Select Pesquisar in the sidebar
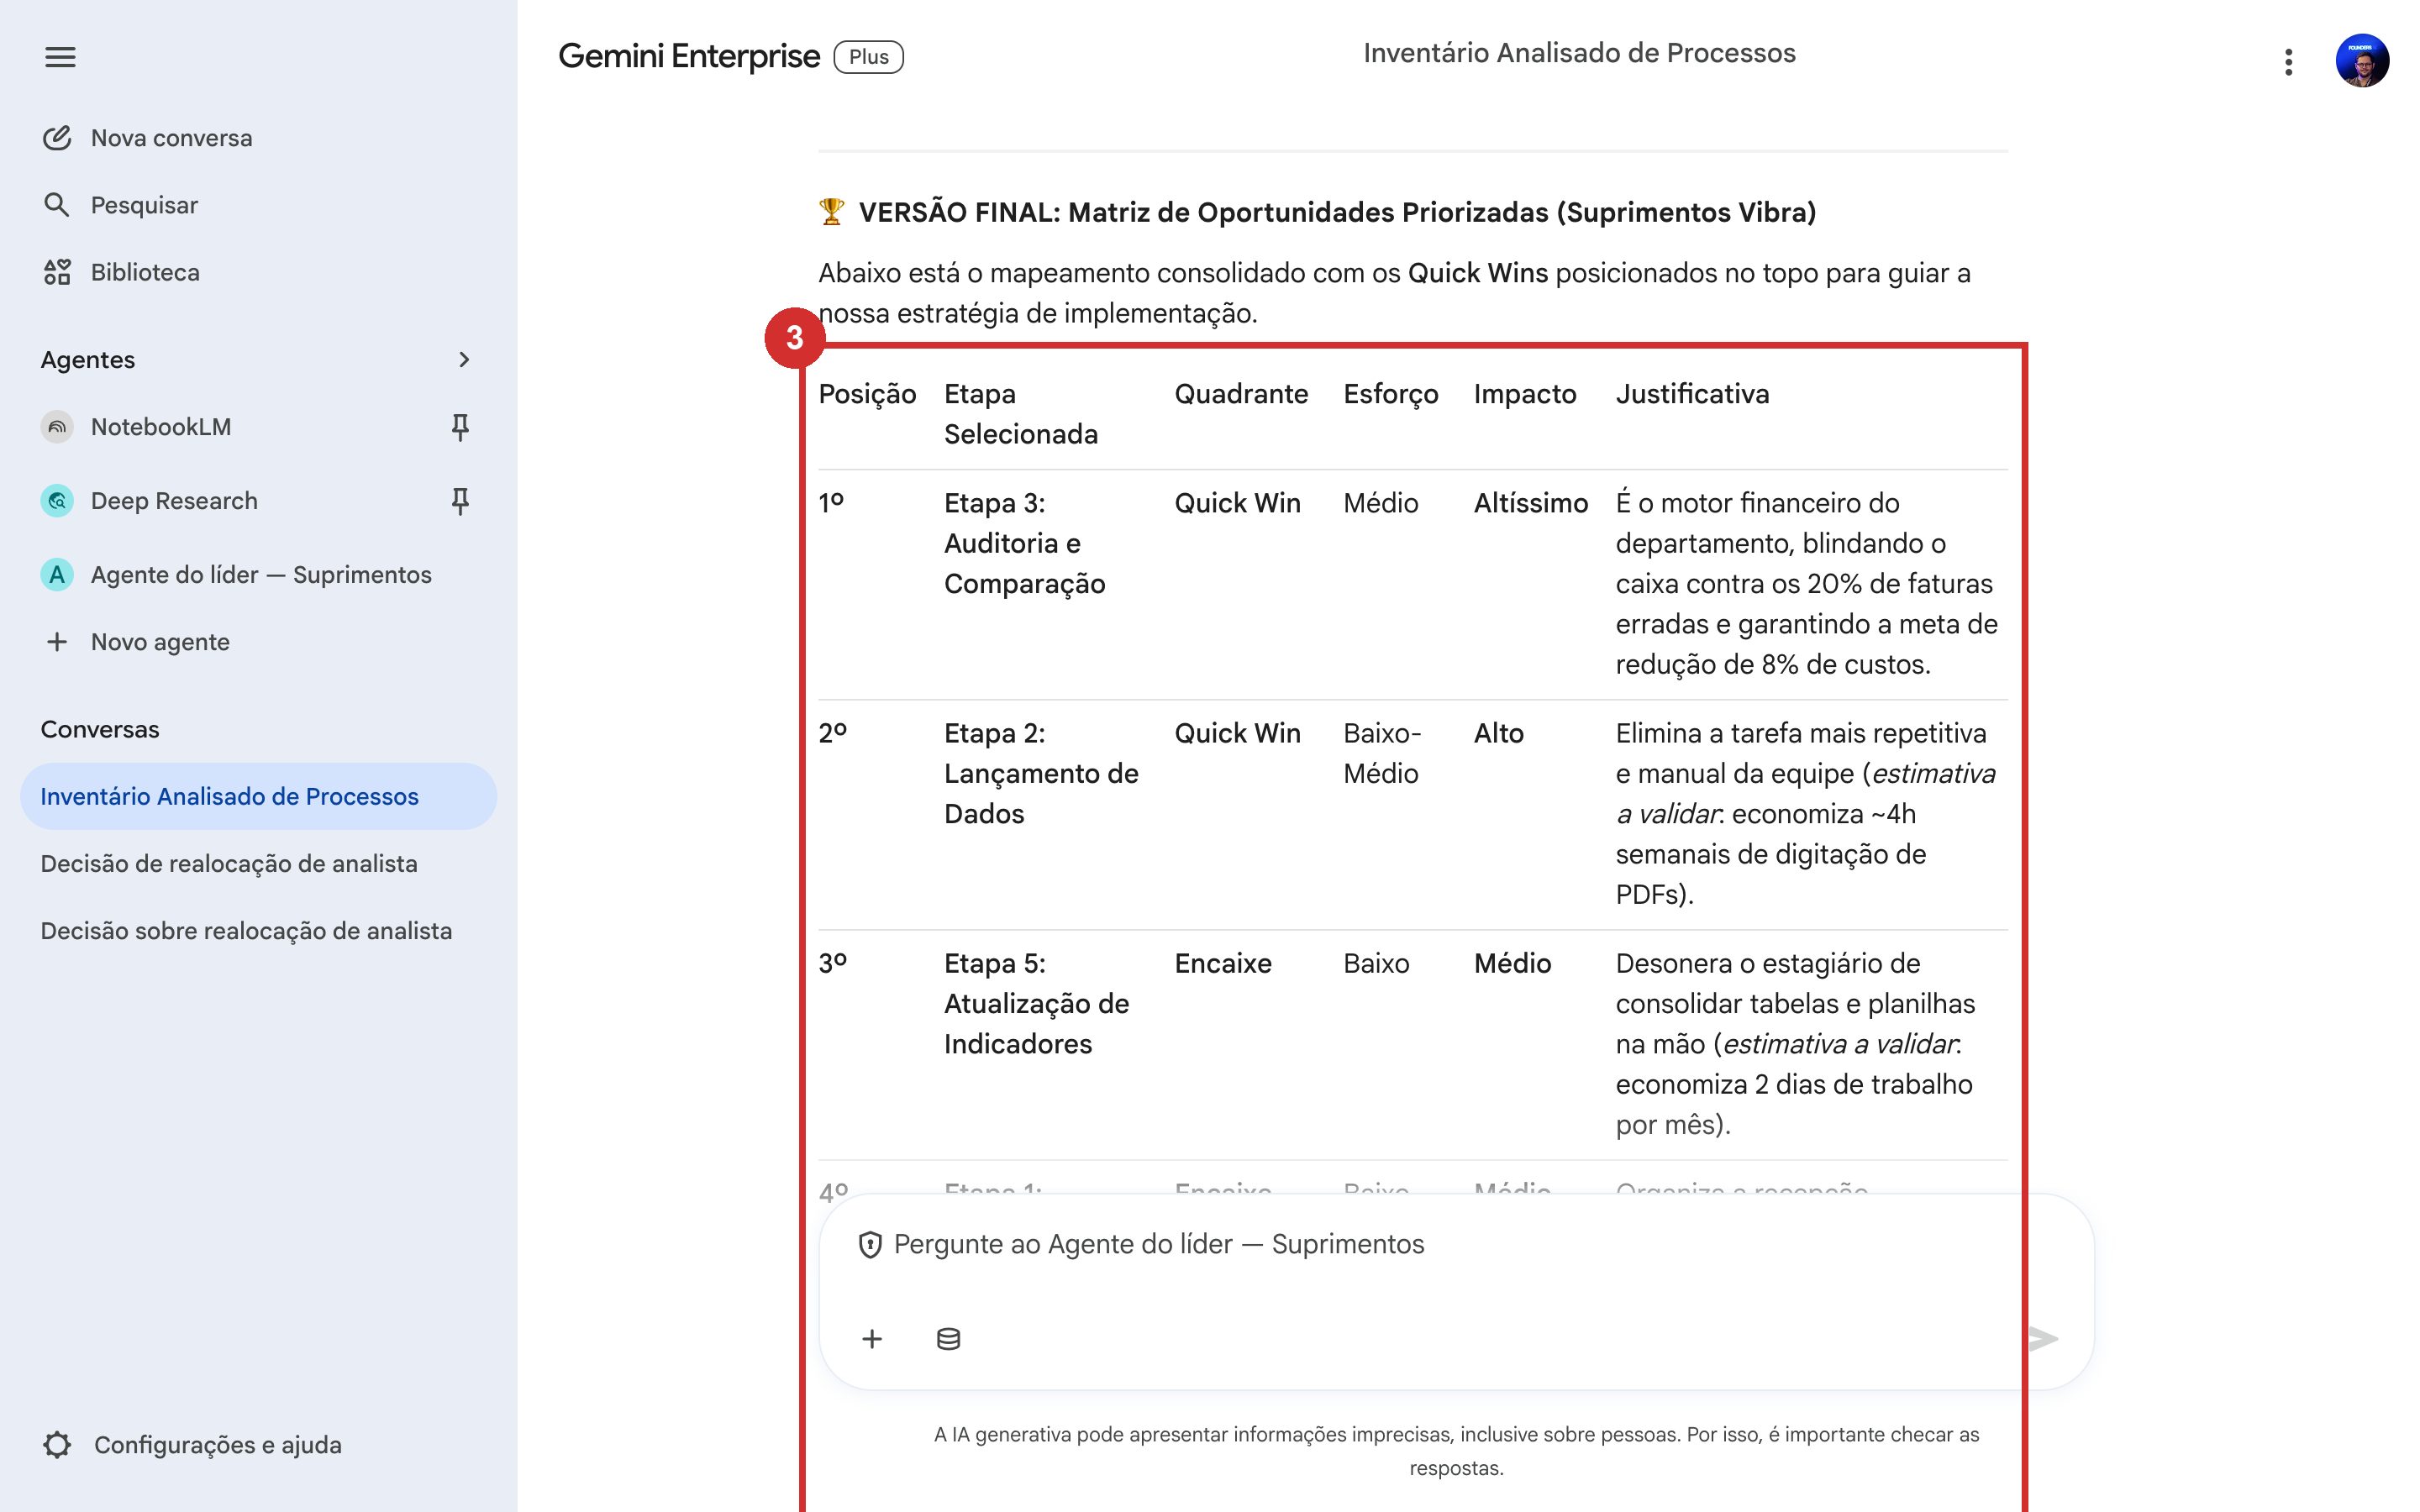The width and height of the screenshot is (2420, 1512). click(x=144, y=205)
